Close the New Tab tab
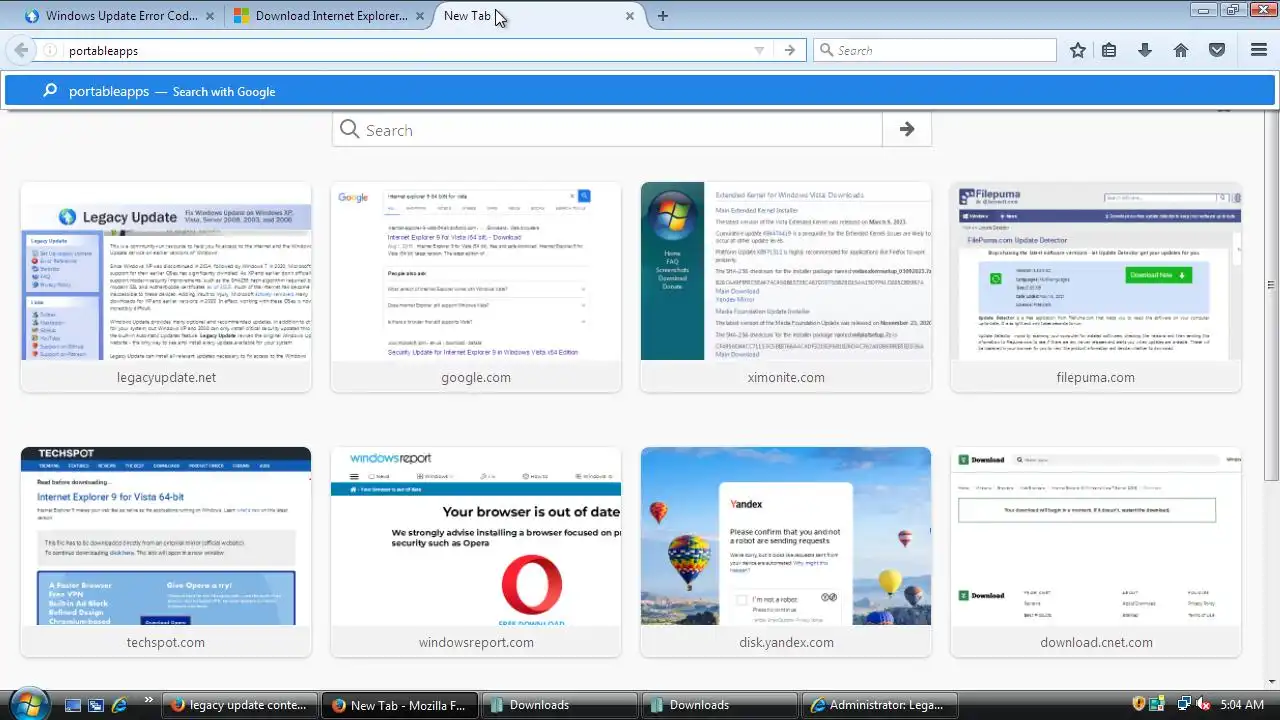This screenshot has width=1280, height=720. (x=630, y=16)
